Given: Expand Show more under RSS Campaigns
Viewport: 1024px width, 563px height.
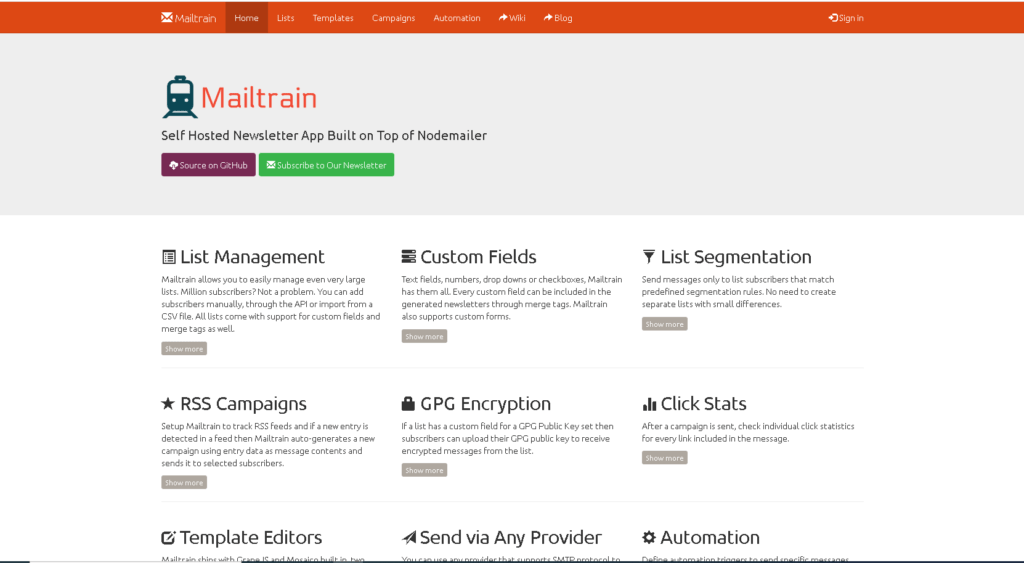Looking at the screenshot, I should click(x=184, y=483).
